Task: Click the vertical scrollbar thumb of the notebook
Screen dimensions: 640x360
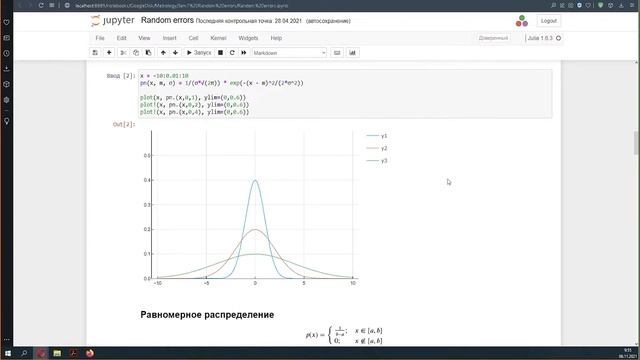Action: (x=636, y=143)
